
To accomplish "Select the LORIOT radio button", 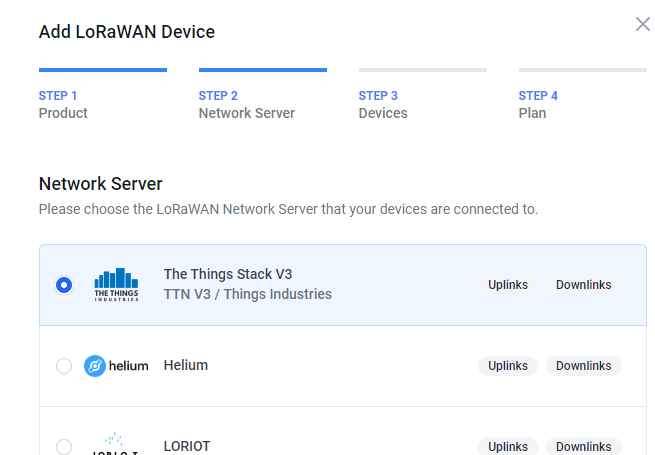I will pos(64,447).
